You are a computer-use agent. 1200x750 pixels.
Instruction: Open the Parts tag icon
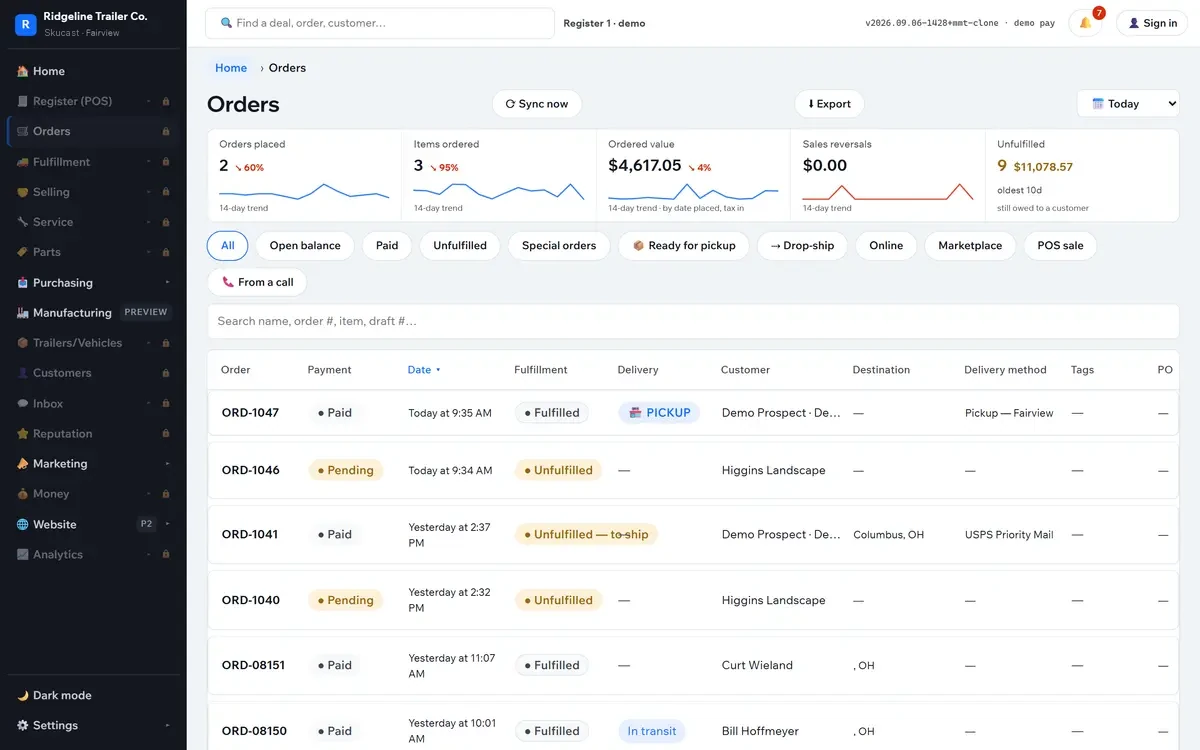point(22,252)
